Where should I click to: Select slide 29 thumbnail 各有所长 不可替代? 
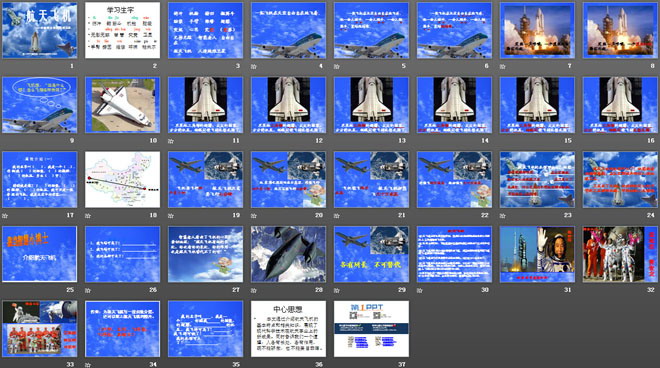pyautogui.click(x=371, y=254)
